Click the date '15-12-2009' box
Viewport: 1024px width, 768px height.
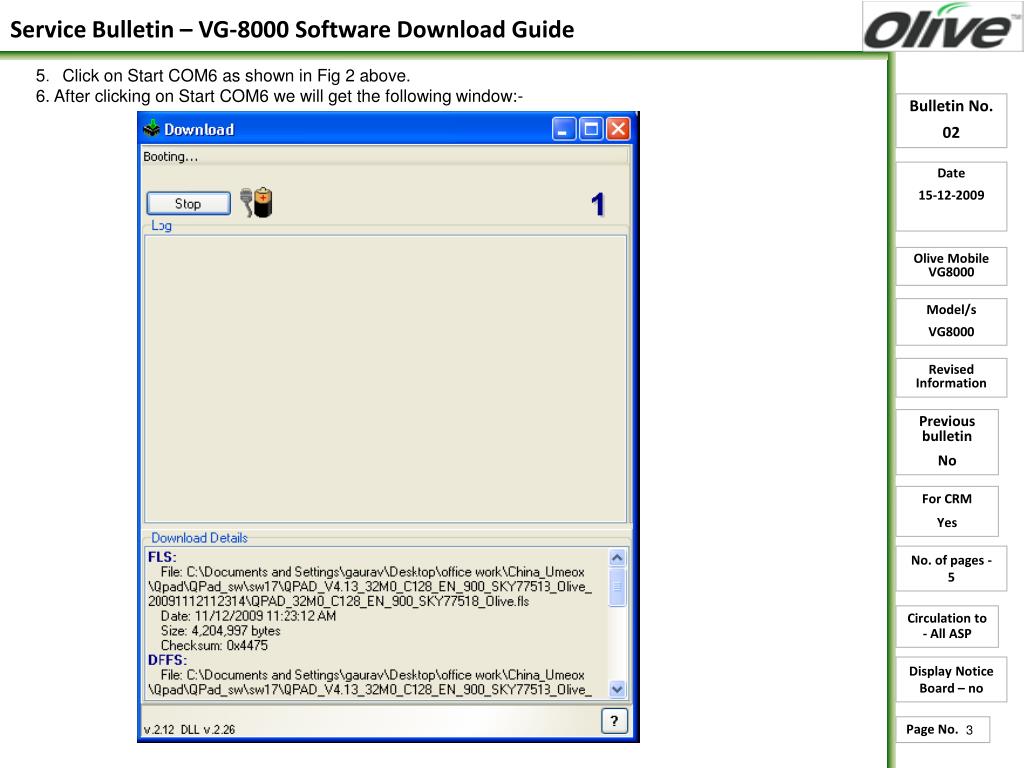coord(951,196)
